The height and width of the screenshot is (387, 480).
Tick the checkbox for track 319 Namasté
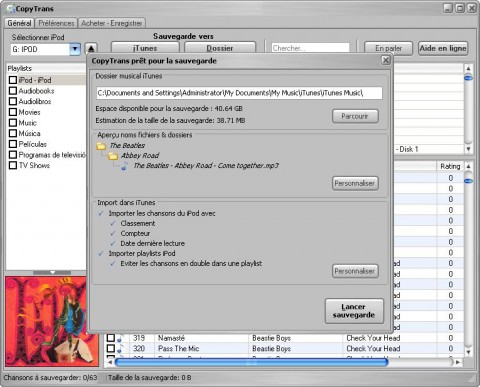point(110,338)
